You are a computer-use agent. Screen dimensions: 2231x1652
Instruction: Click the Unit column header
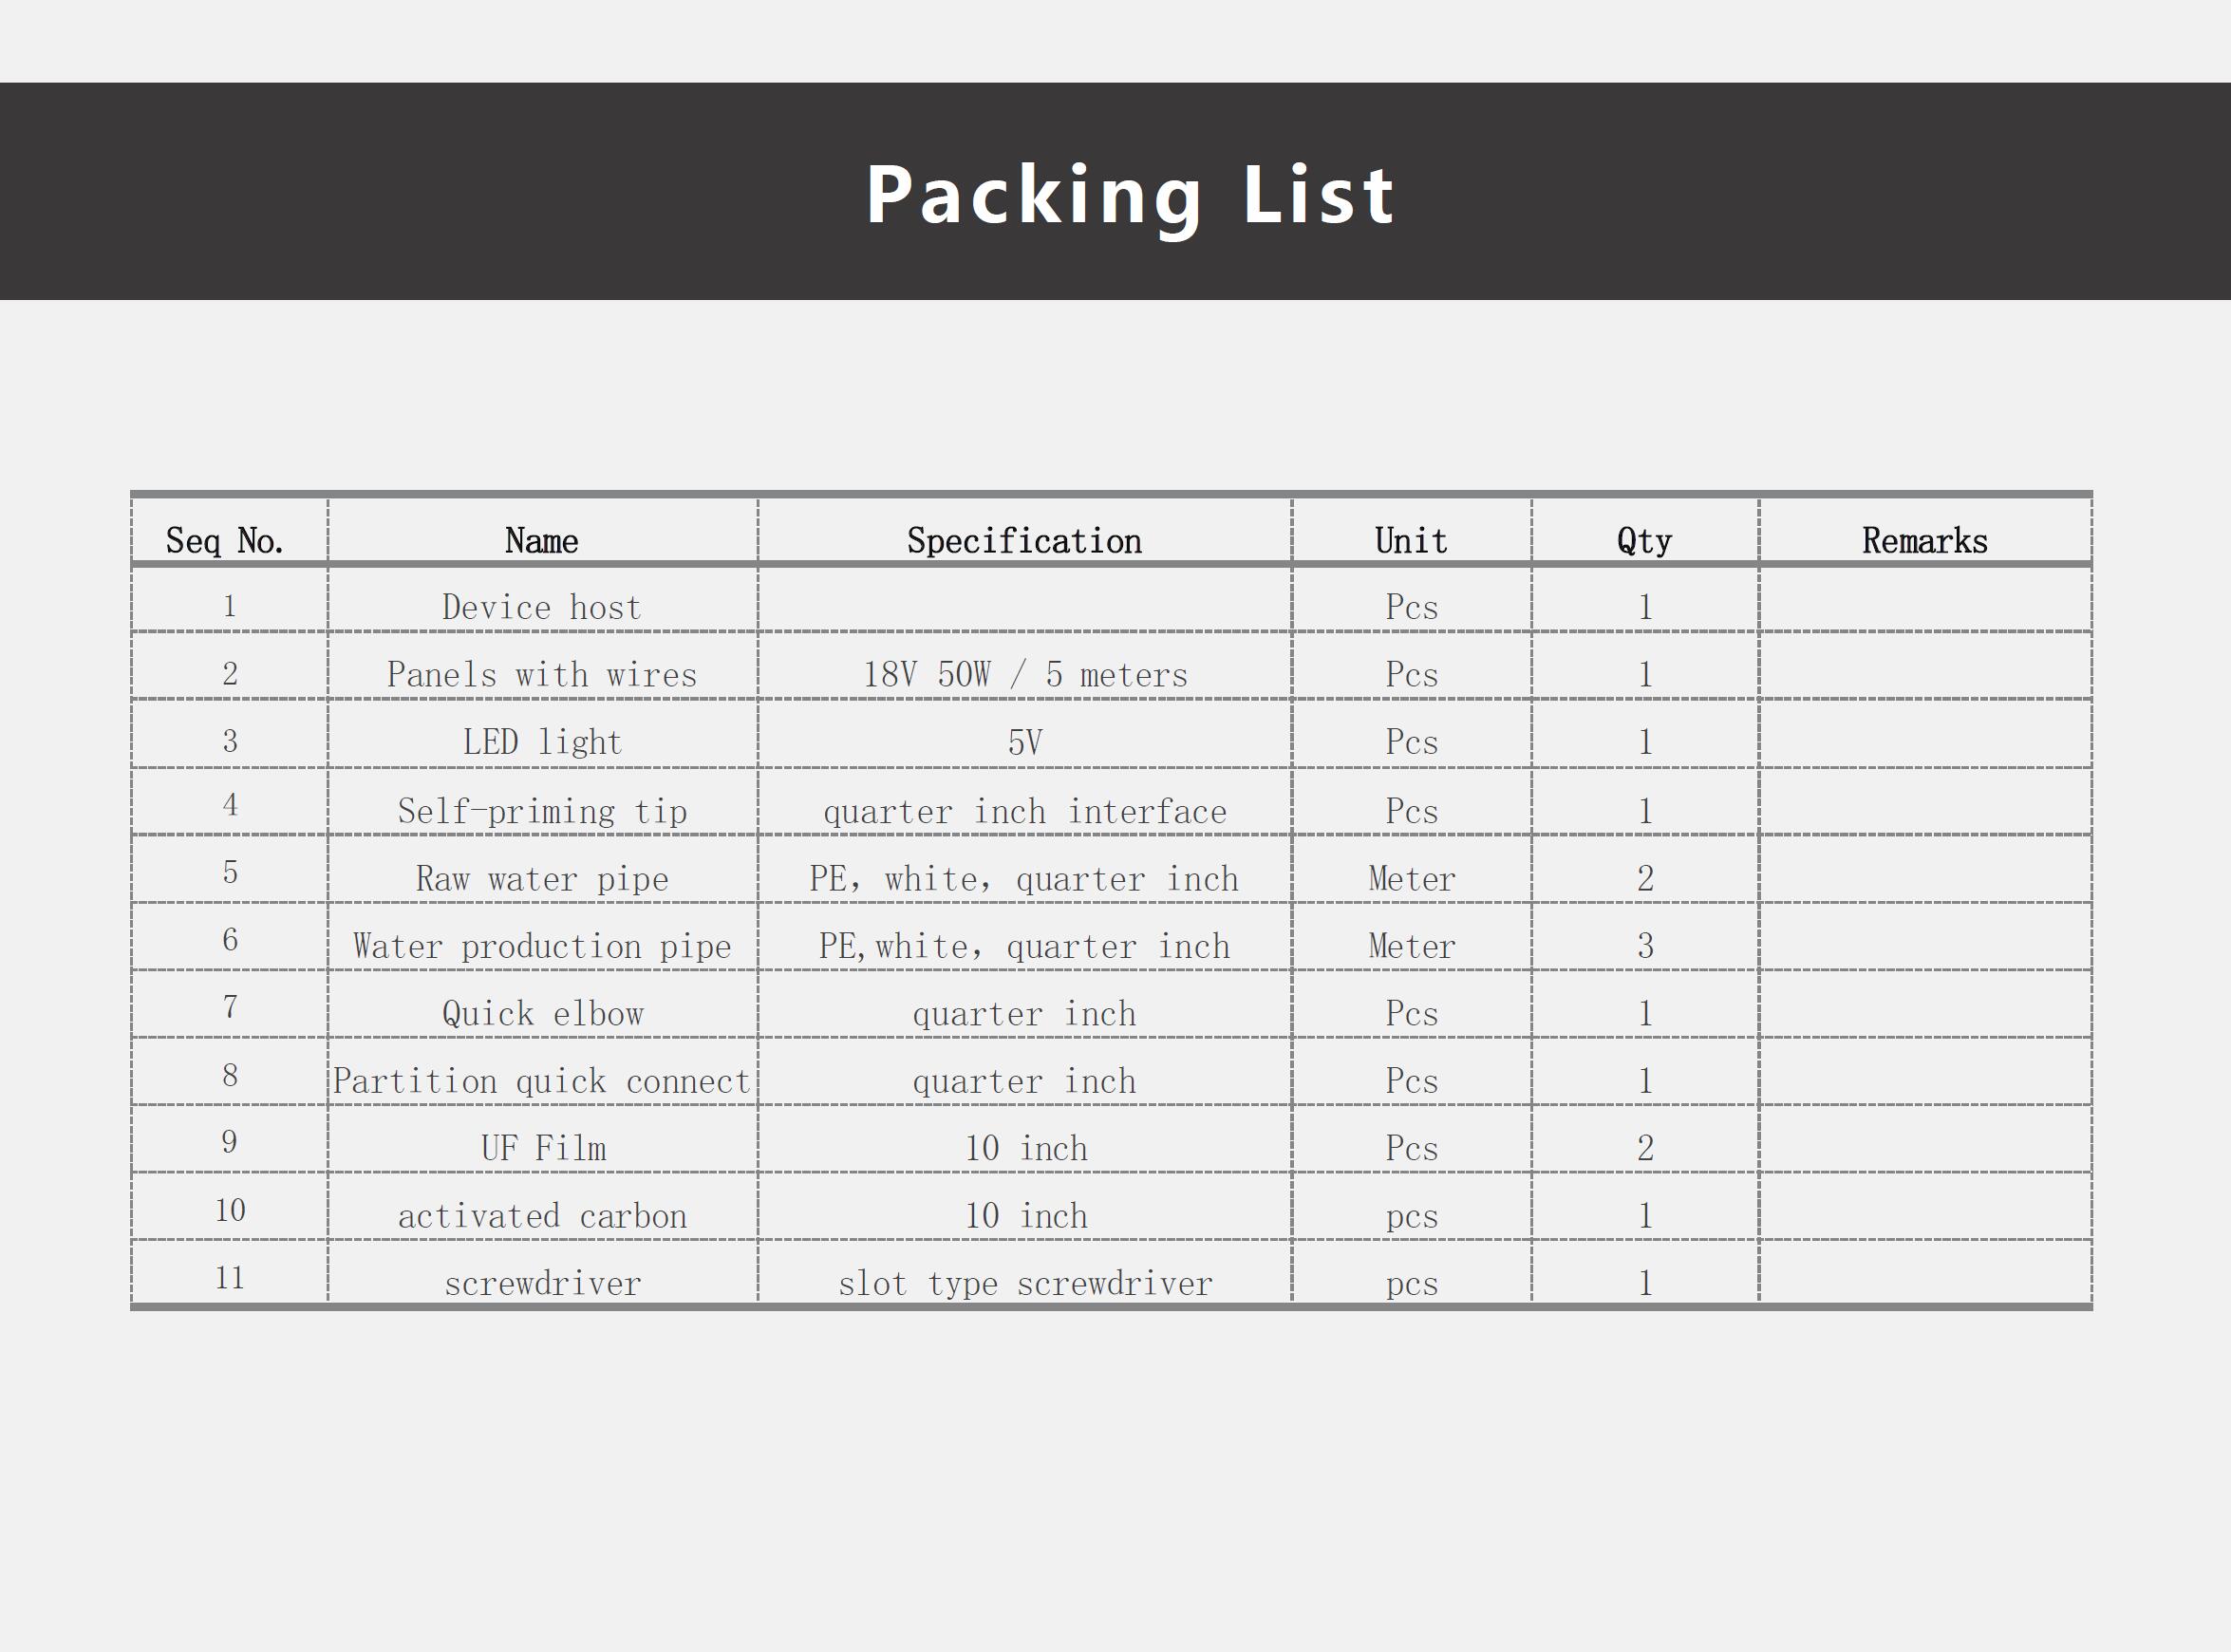[1411, 540]
